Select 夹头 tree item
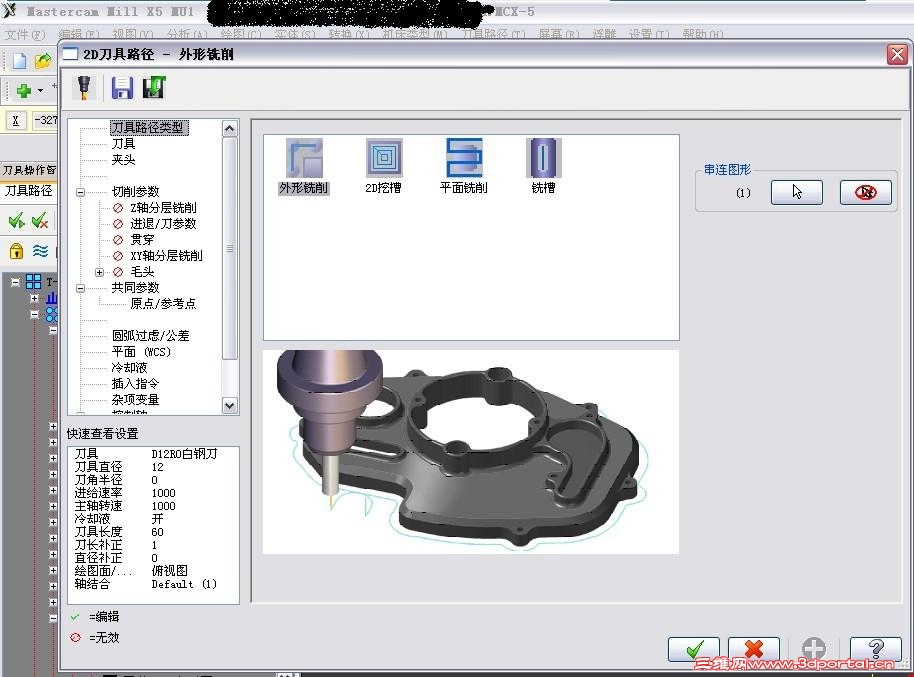This screenshot has width=914, height=677. pos(123,159)
